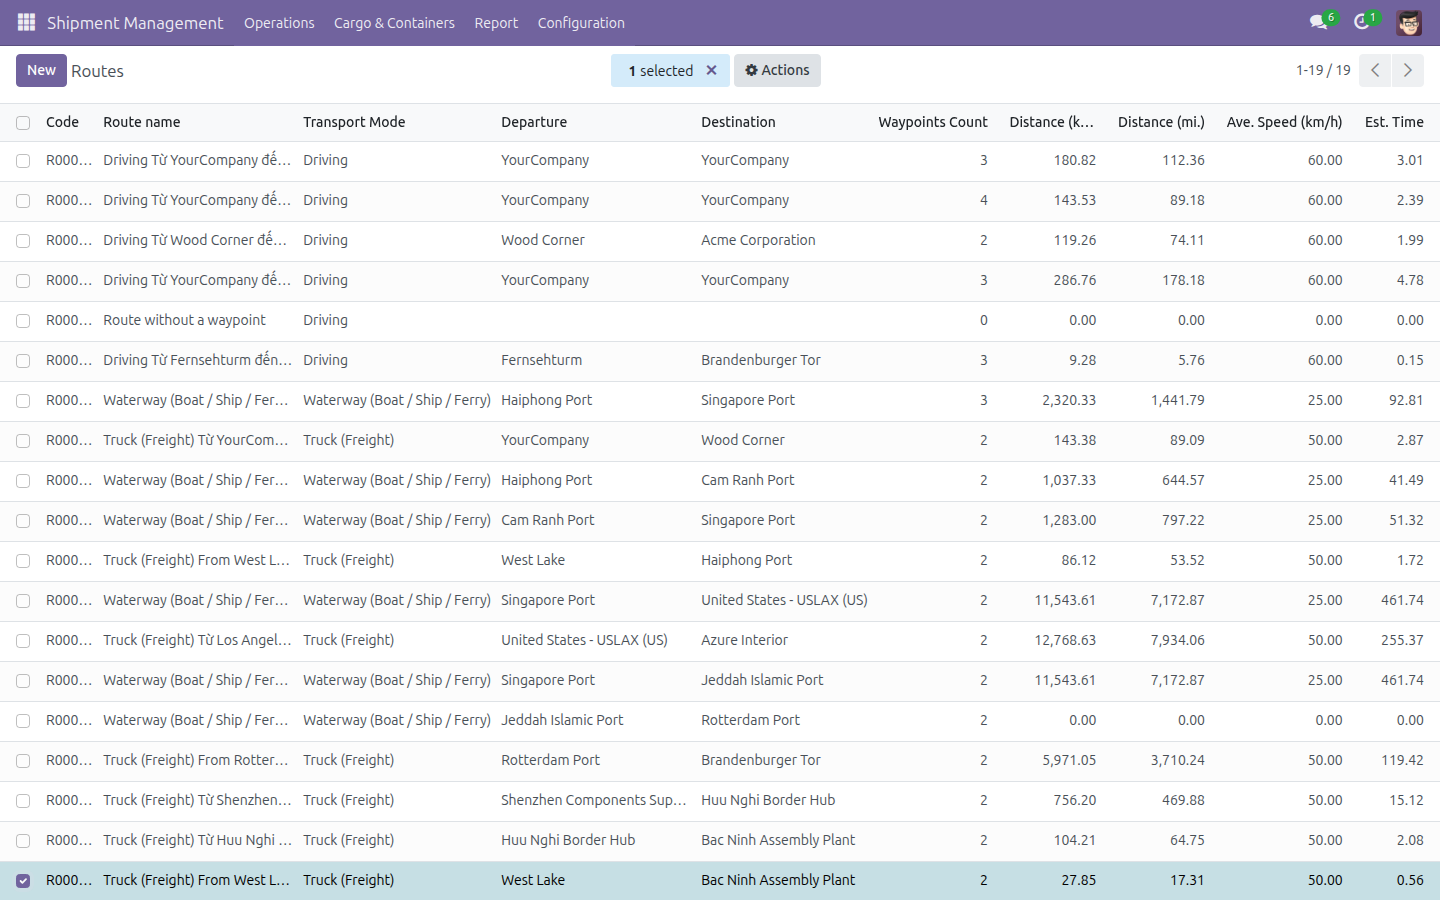Expand the Cargo & Containers menu
Screen dimensions: 1440x900
coord(394,22)
